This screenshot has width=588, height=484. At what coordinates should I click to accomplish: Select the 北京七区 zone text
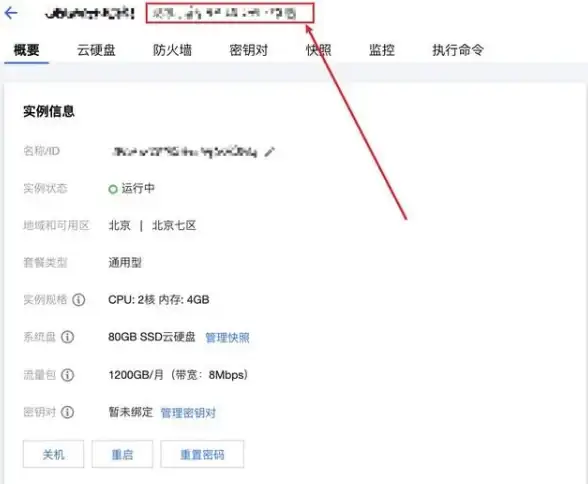click(x=174, y=225)
